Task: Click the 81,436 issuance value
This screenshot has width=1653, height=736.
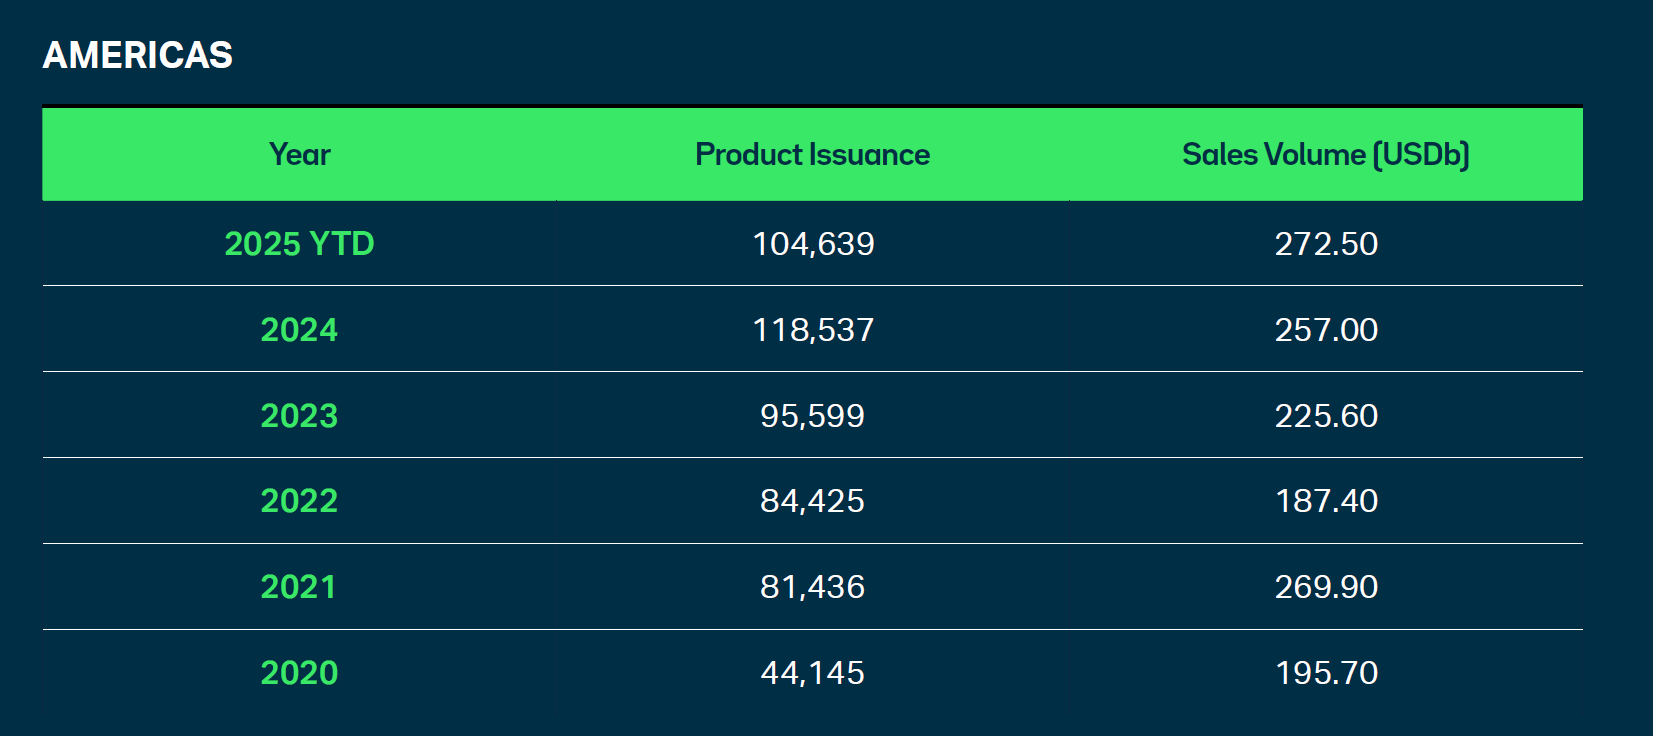Action: [813, 587]
